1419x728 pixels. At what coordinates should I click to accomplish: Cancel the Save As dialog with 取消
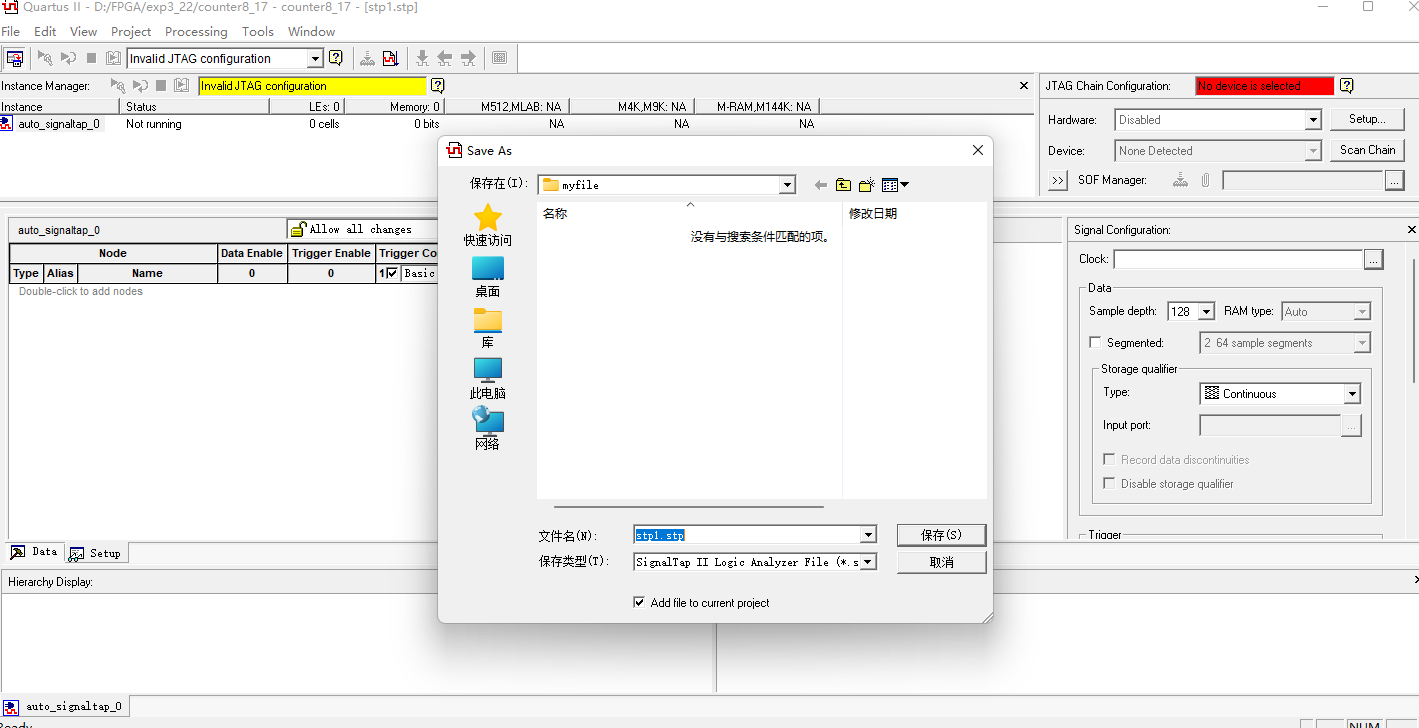click(940, 561)
